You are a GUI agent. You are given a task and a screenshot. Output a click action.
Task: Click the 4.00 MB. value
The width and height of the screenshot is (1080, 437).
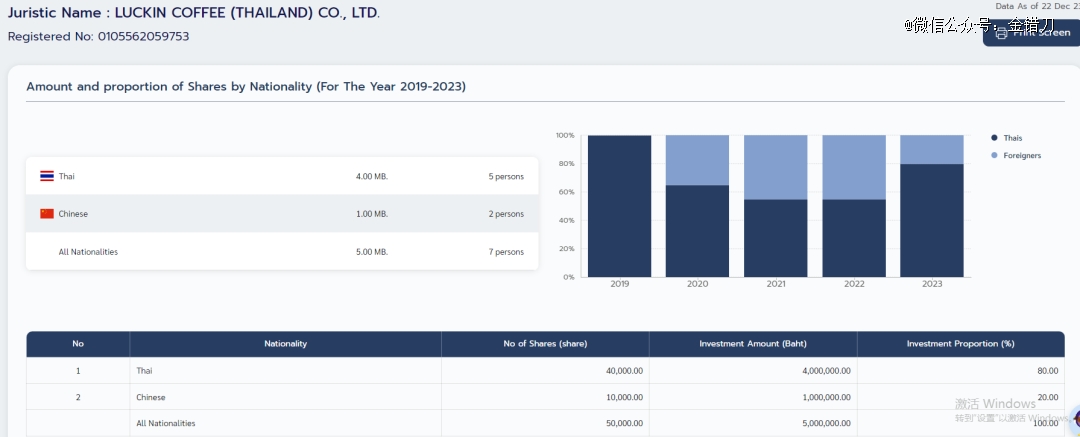[x=372, y=176]
